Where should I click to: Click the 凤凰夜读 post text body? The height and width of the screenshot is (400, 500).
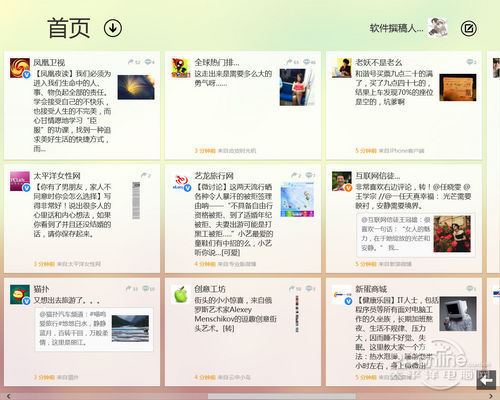point(72,111)
